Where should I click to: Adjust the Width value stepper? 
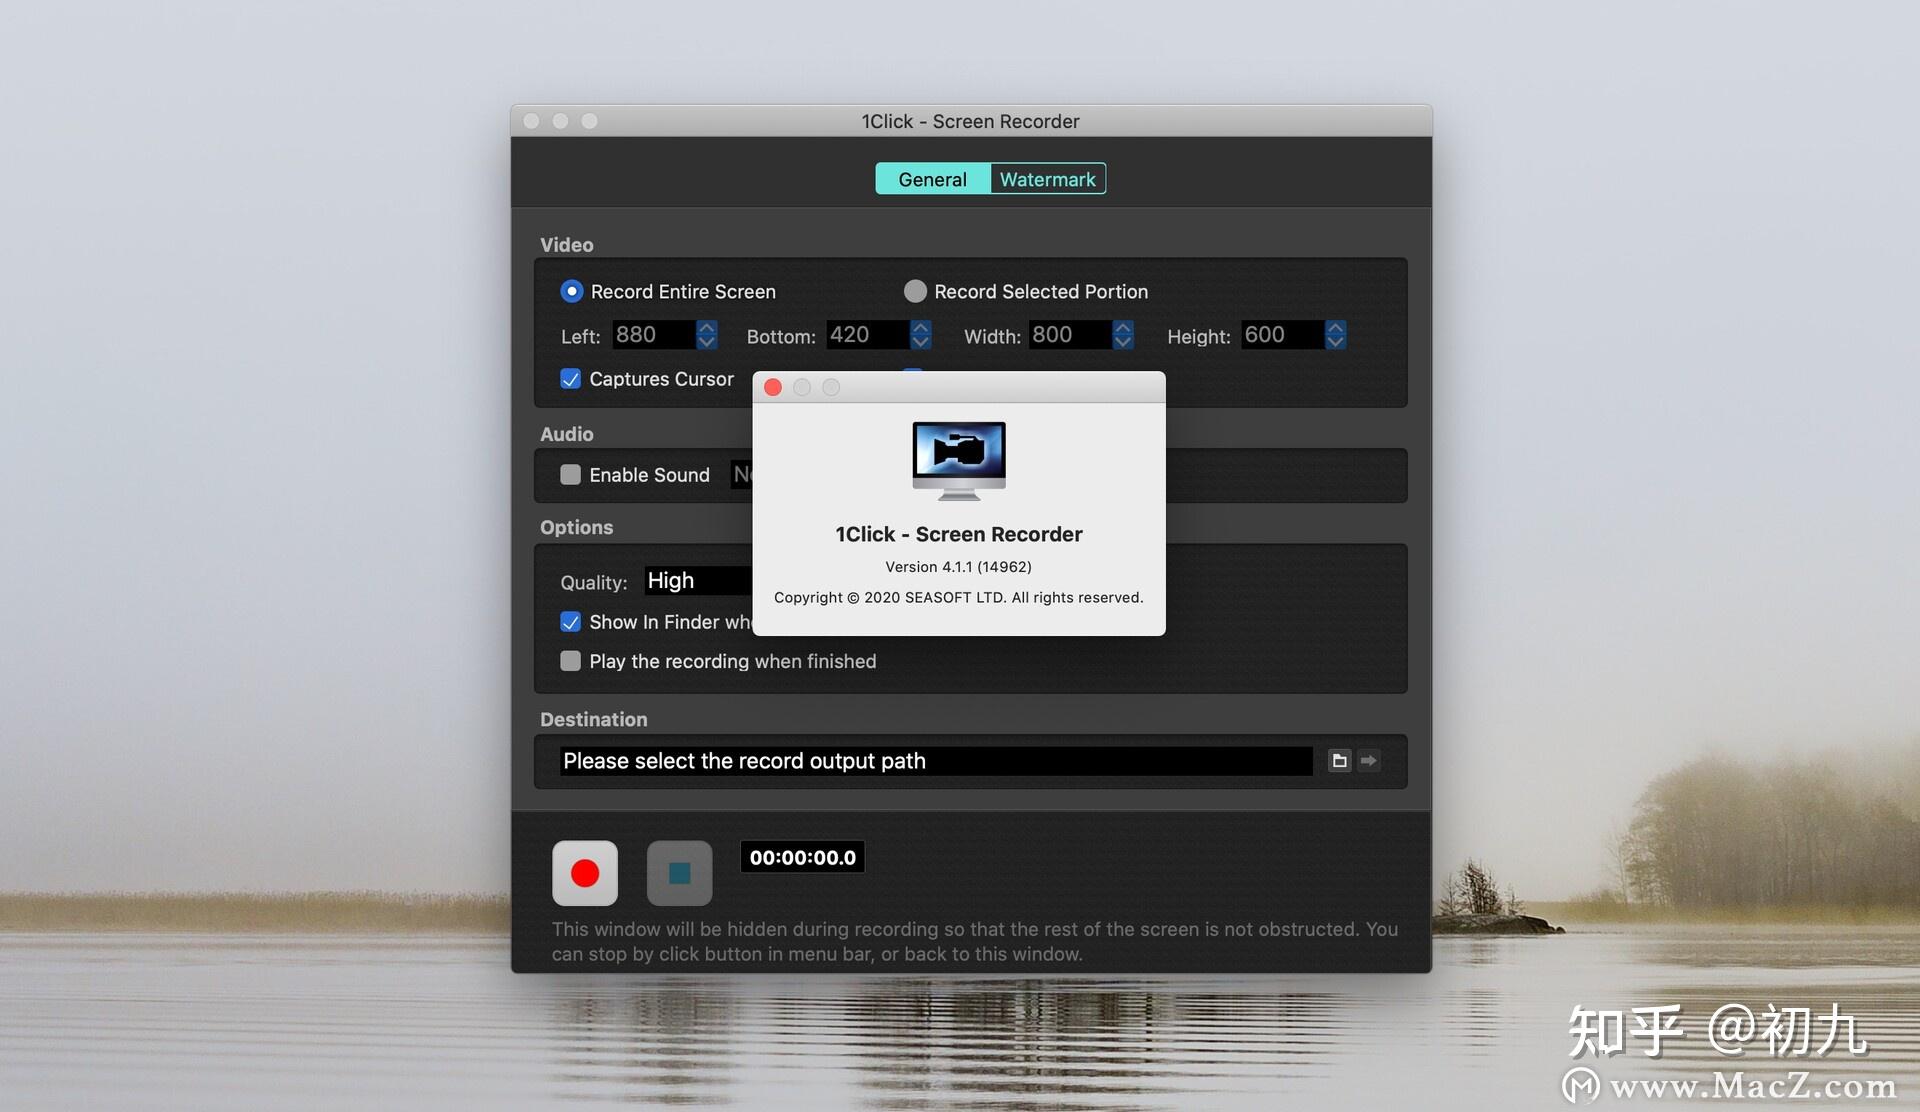click(x=1123, y=335)
